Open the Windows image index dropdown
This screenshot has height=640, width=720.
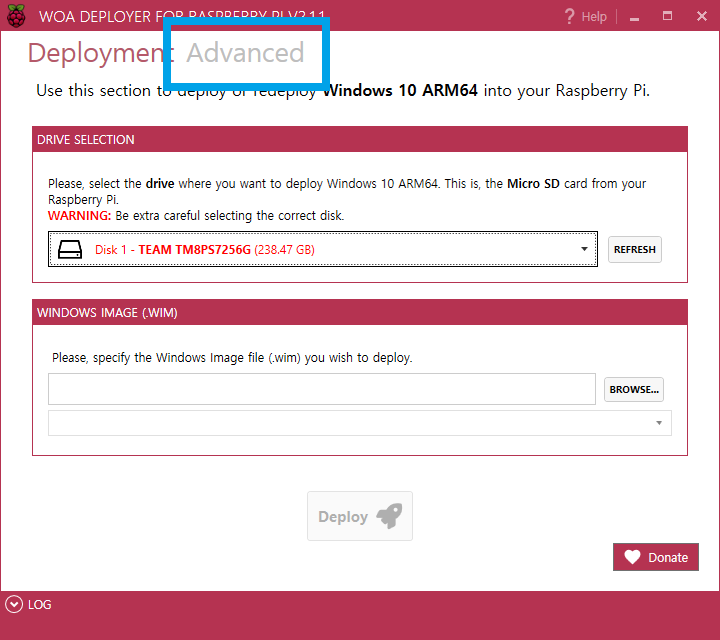[x=360, y=423]
